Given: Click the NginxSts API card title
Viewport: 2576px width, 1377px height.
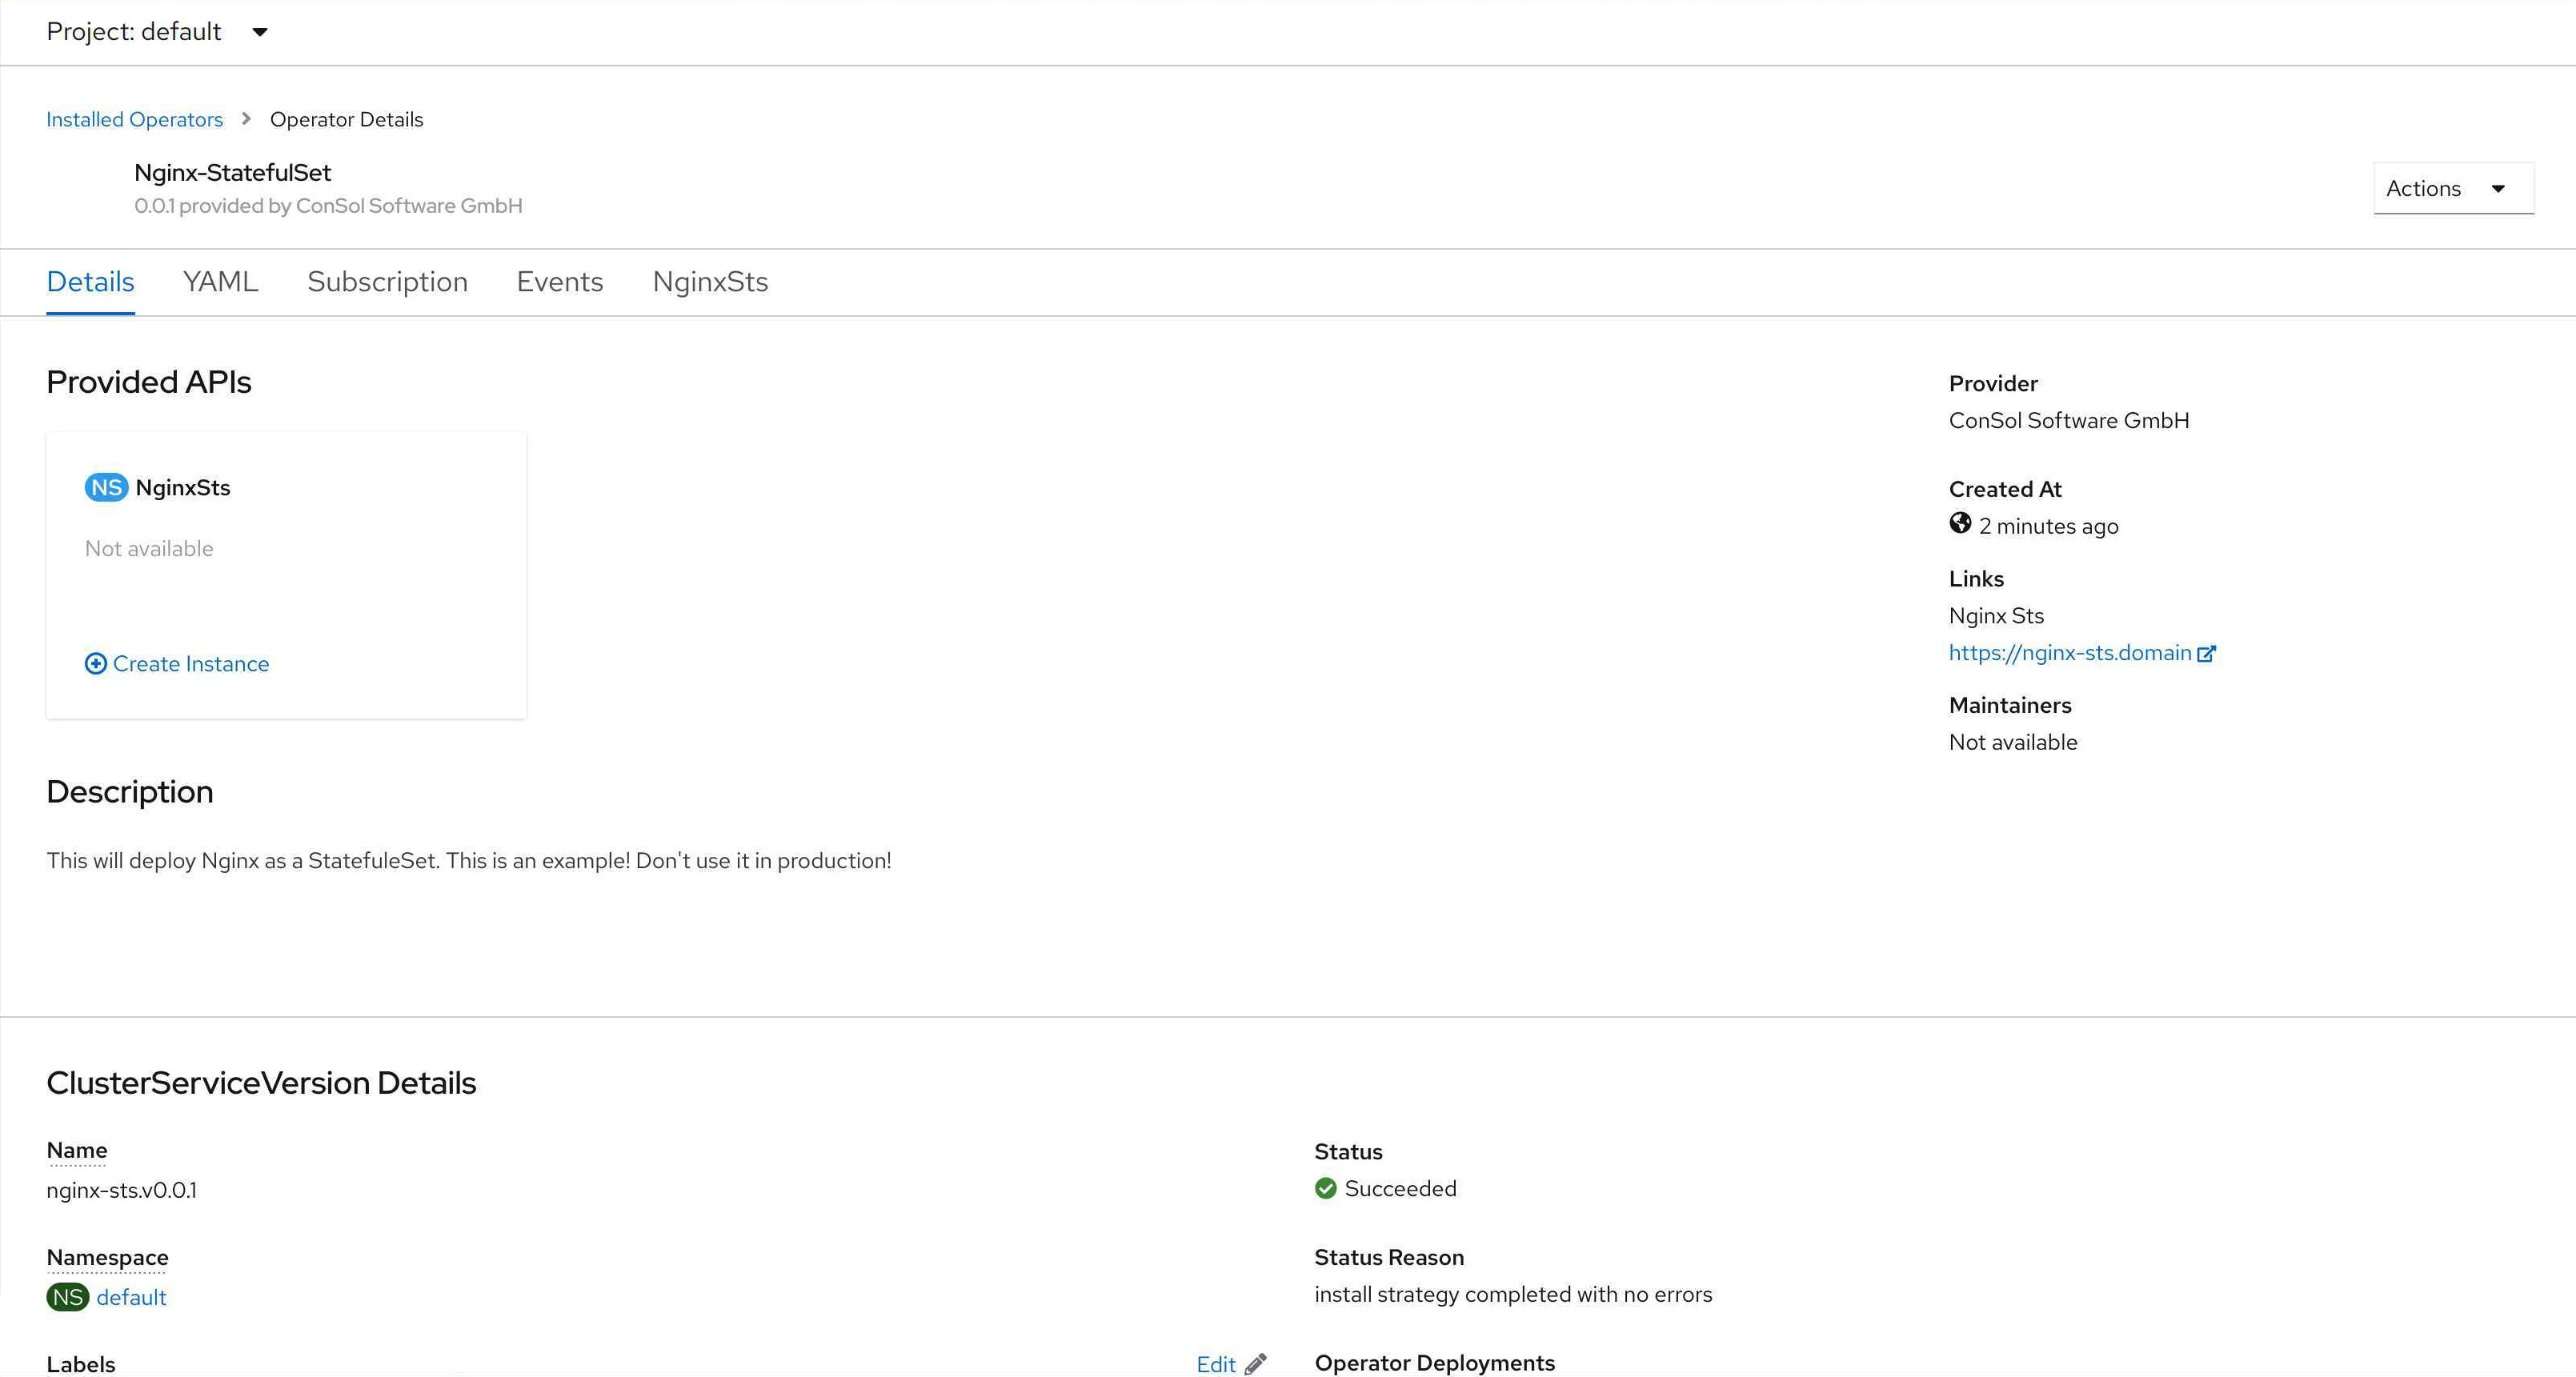Looking at the screenshot, I should click(182, 487).
